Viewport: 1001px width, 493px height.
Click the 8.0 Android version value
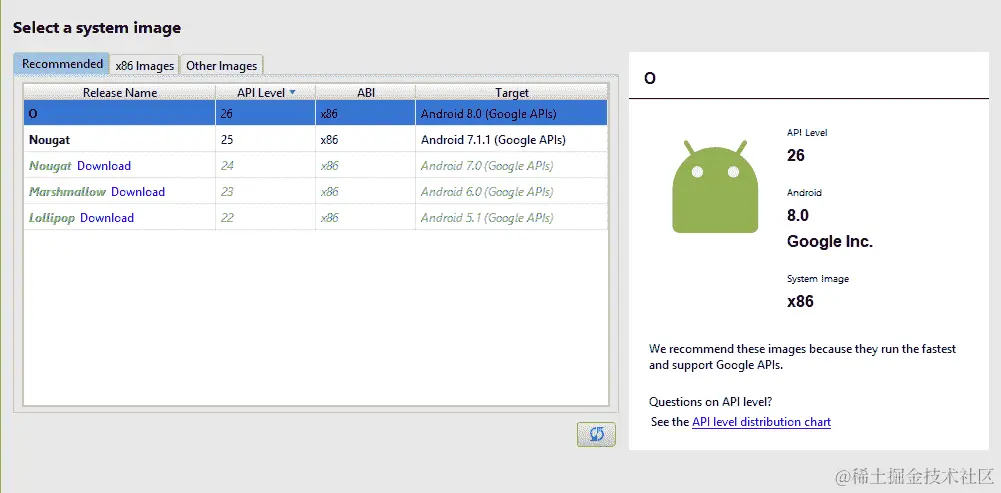(798, 215)
